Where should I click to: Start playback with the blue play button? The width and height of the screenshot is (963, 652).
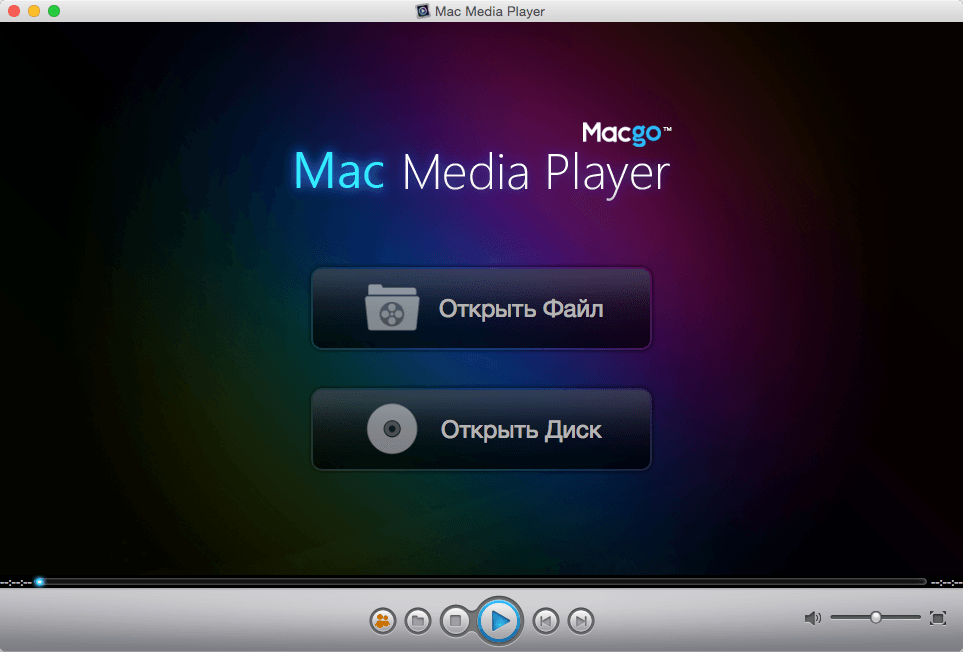500,621
